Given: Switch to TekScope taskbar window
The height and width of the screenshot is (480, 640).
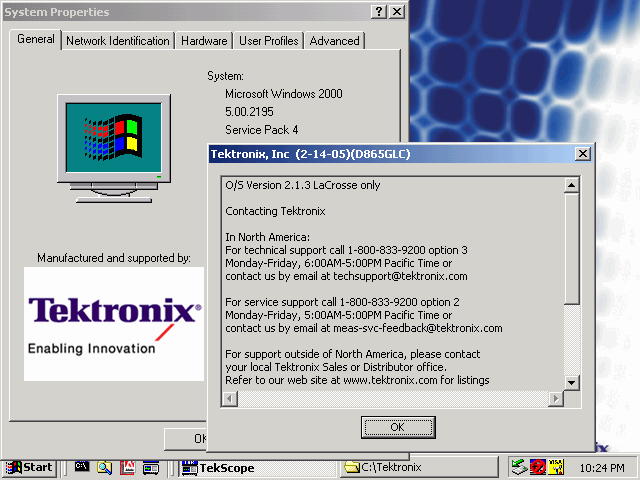Looking at the screenshot, I should [x=258, y=468].
